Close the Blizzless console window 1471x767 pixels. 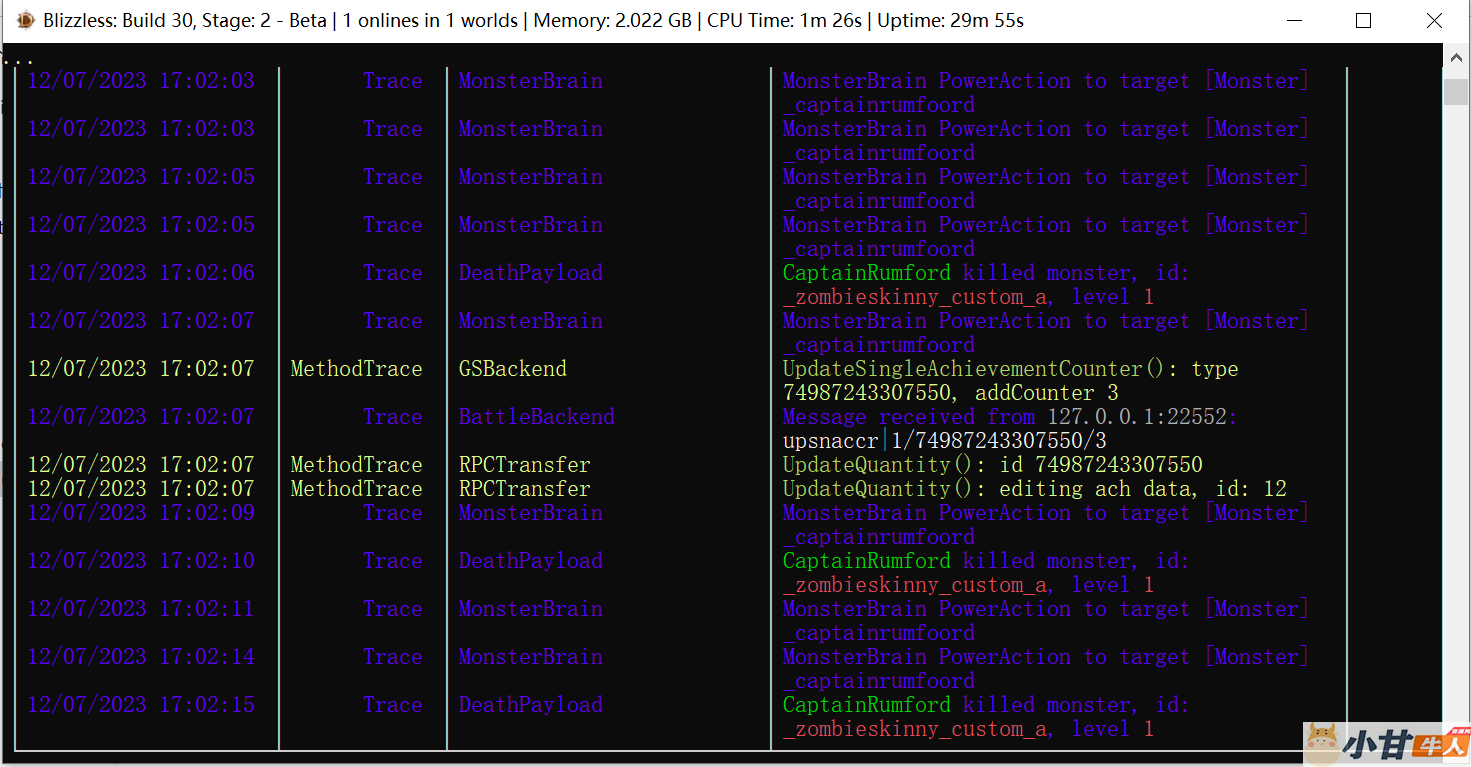tap(1433, 20)
